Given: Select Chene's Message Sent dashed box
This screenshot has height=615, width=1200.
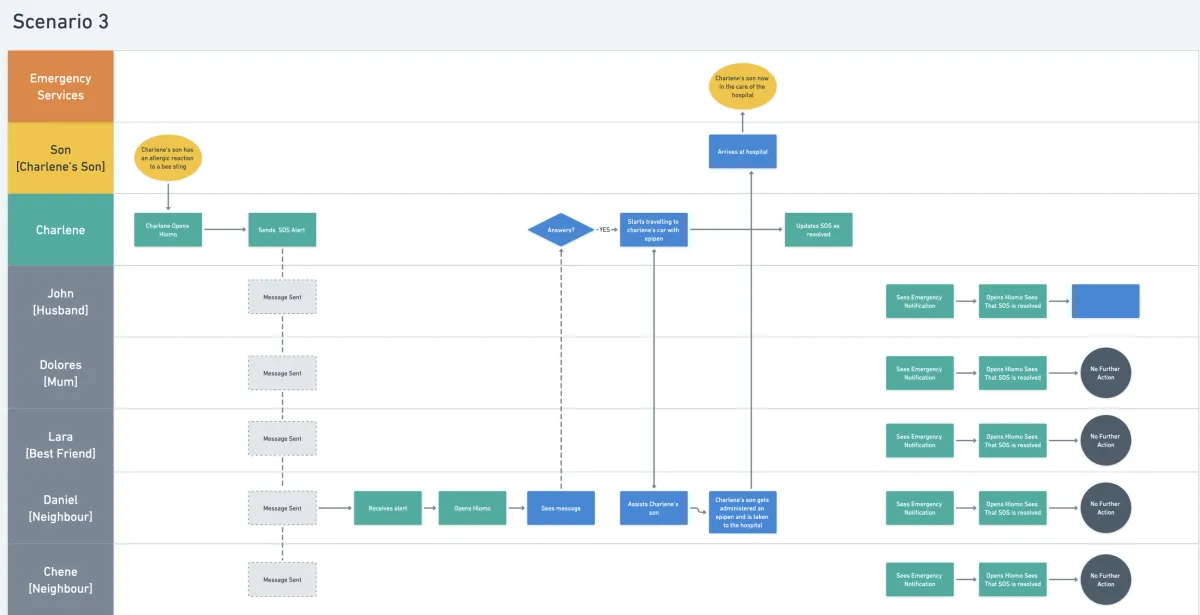Looking at the screenshot, I should (x=282, y=579).
